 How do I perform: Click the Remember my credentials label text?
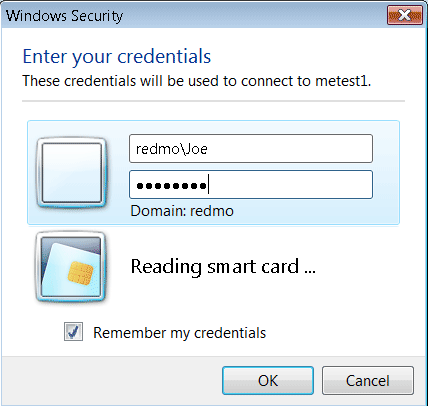(180, 333)
